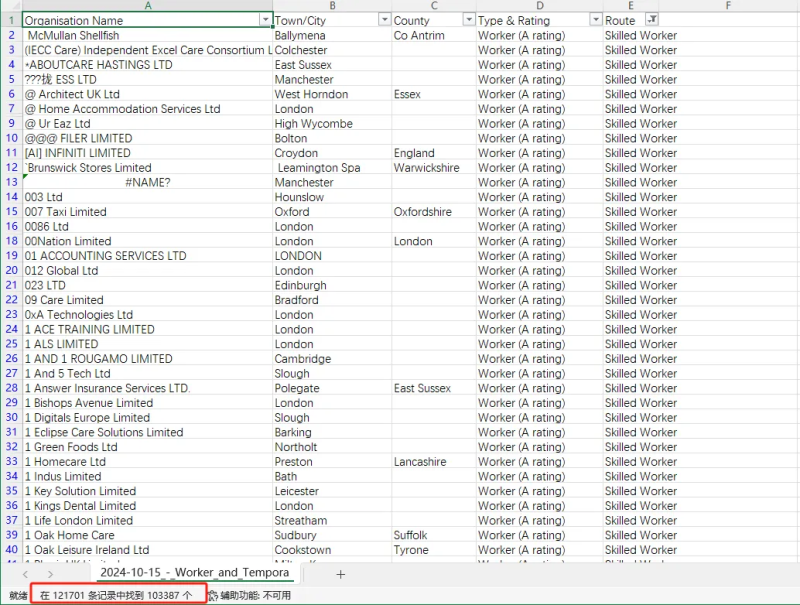The width and height of the screenshot is (800, 605).
Task: Select the Polegate town cell
Action: [332, 388]
